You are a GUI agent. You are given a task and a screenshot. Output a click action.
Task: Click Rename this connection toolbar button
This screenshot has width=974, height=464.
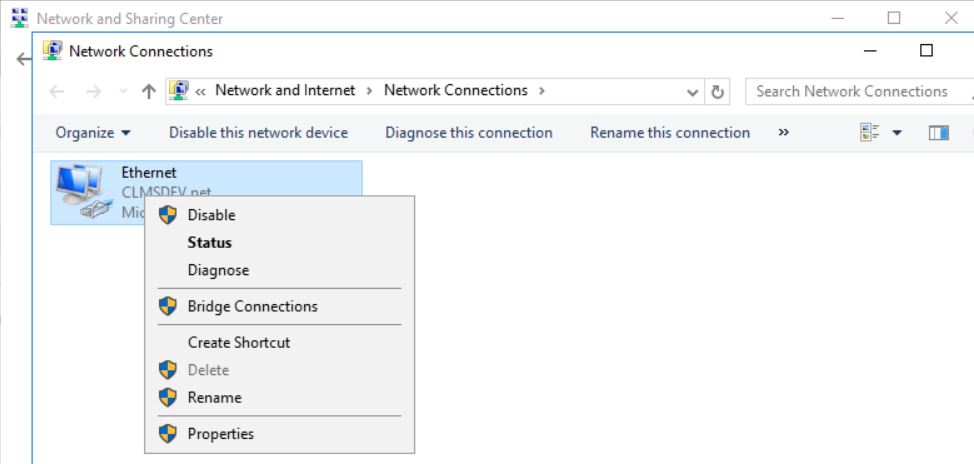[x=669, y=133]
